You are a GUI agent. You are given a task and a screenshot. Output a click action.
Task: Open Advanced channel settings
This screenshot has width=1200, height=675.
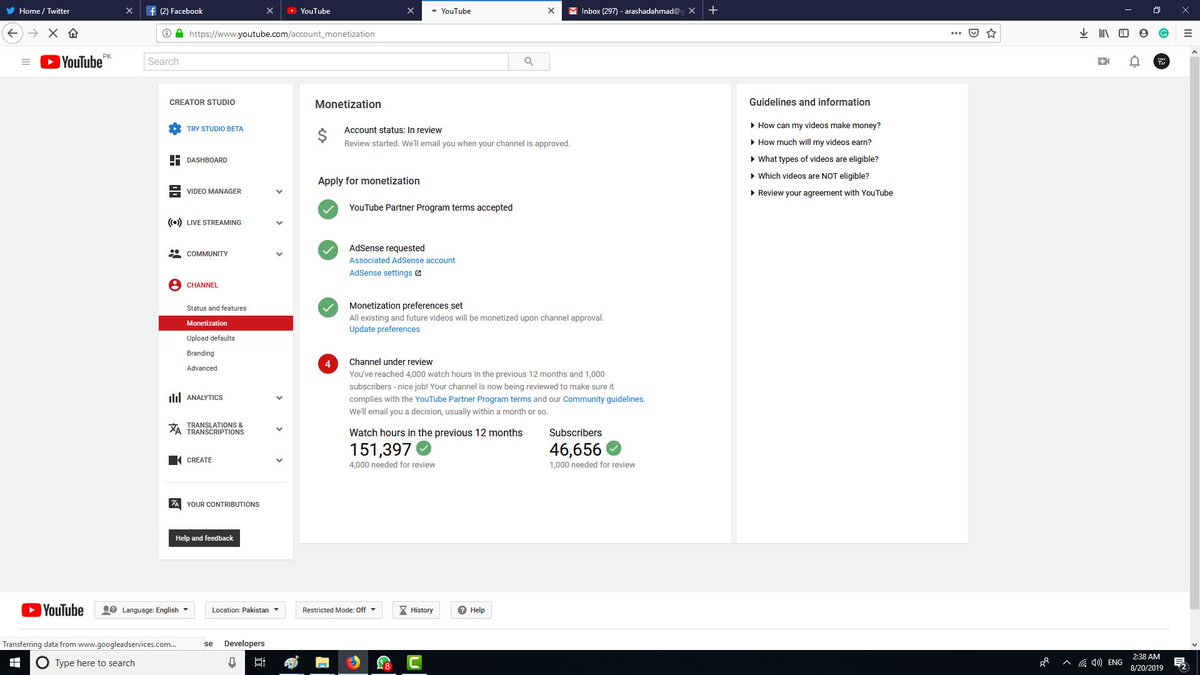(202, 368)
